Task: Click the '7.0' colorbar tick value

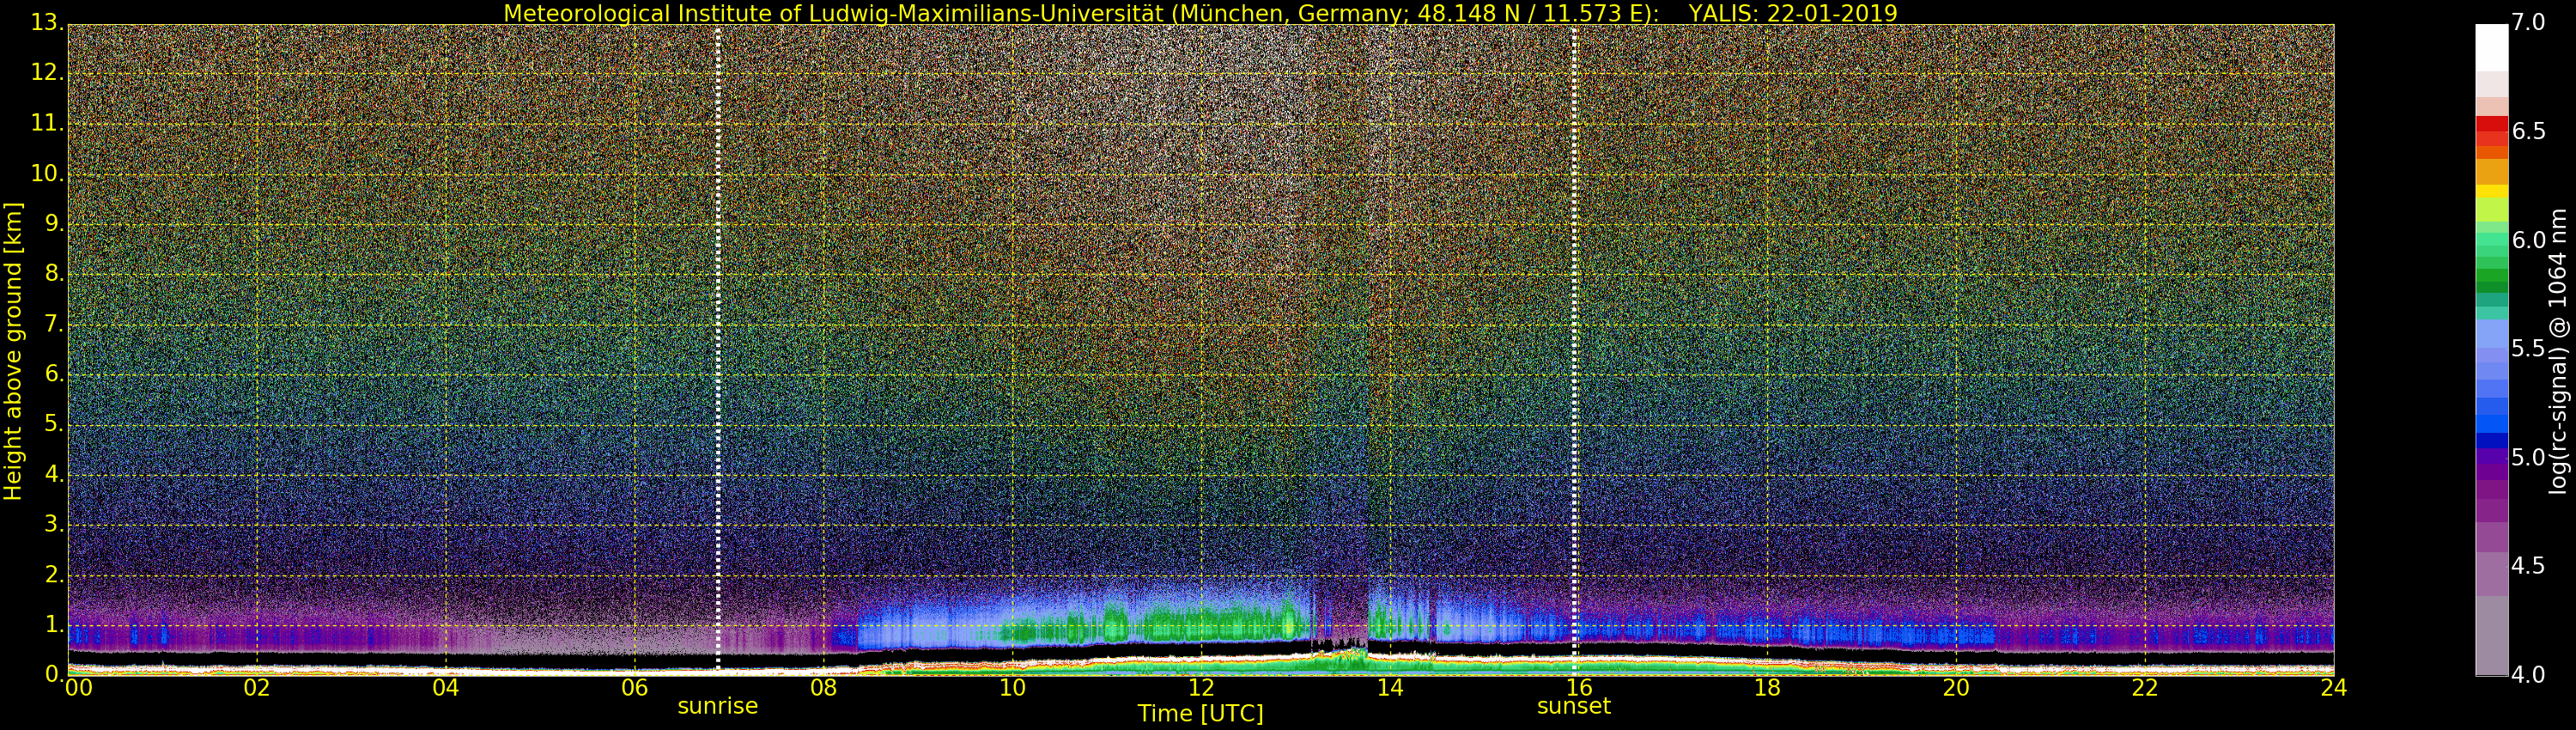Action: click(2528, 22)
